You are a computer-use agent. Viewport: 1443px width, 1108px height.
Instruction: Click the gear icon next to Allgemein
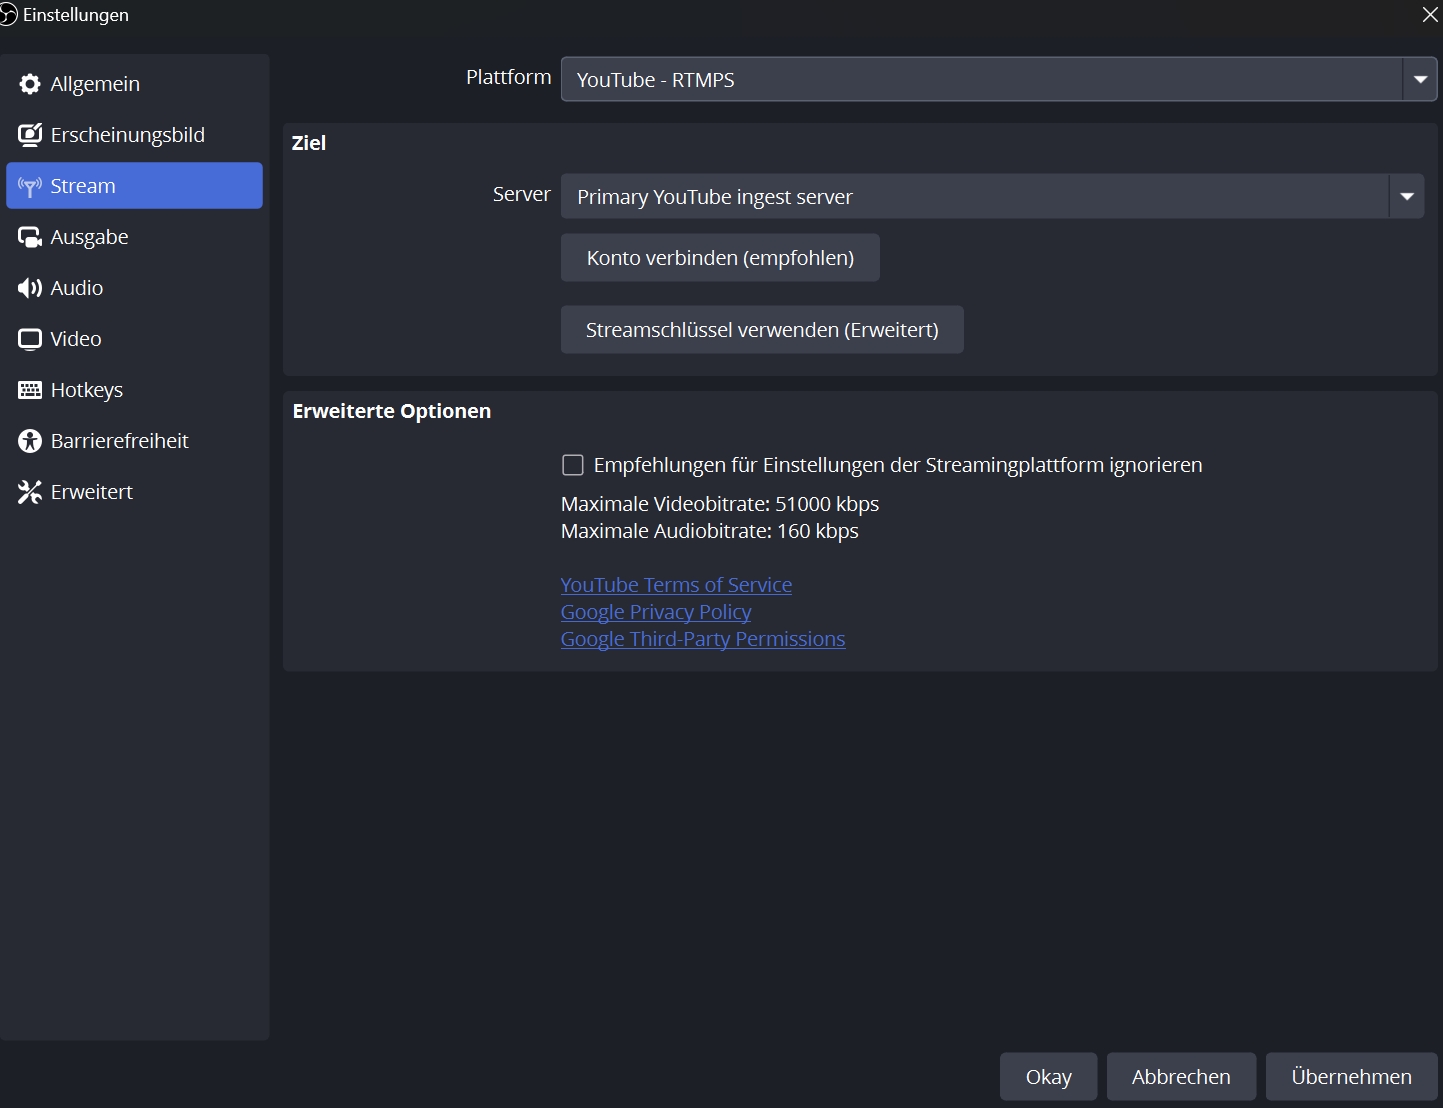click(30, 84)
